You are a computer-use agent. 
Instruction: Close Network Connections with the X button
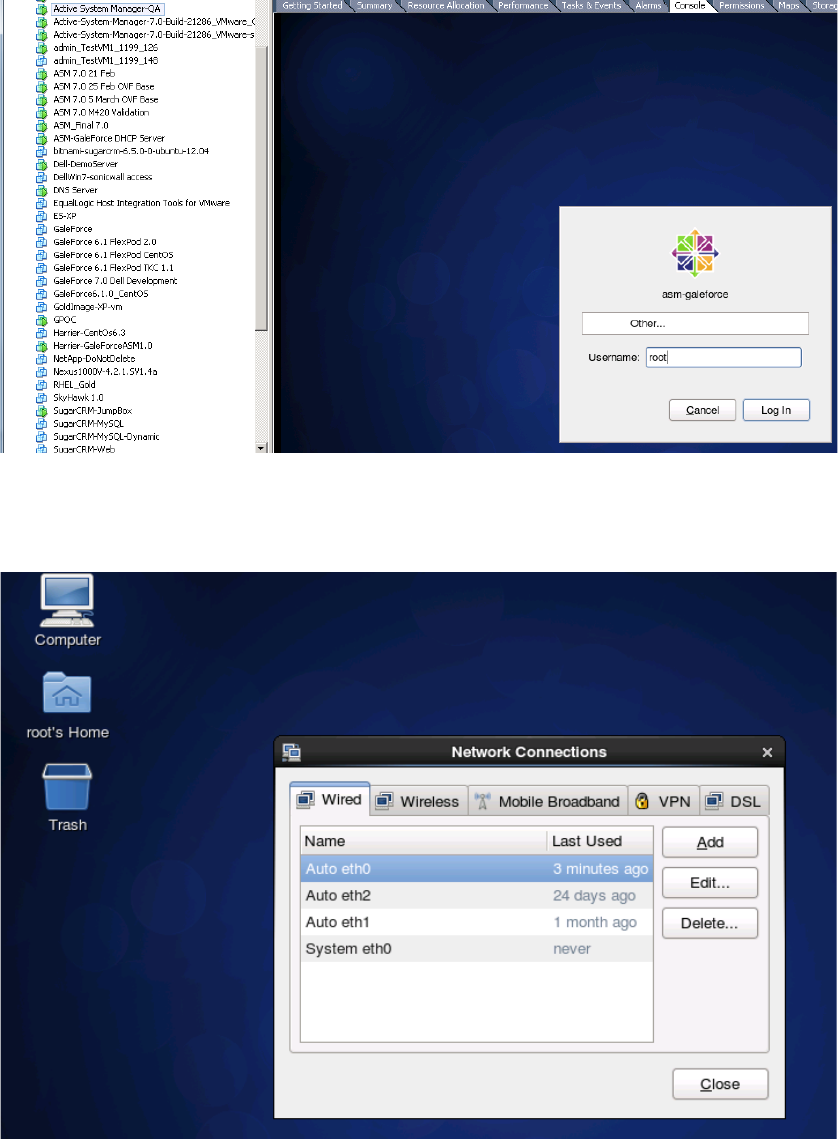pyautogui.click(x=767, y=753)
